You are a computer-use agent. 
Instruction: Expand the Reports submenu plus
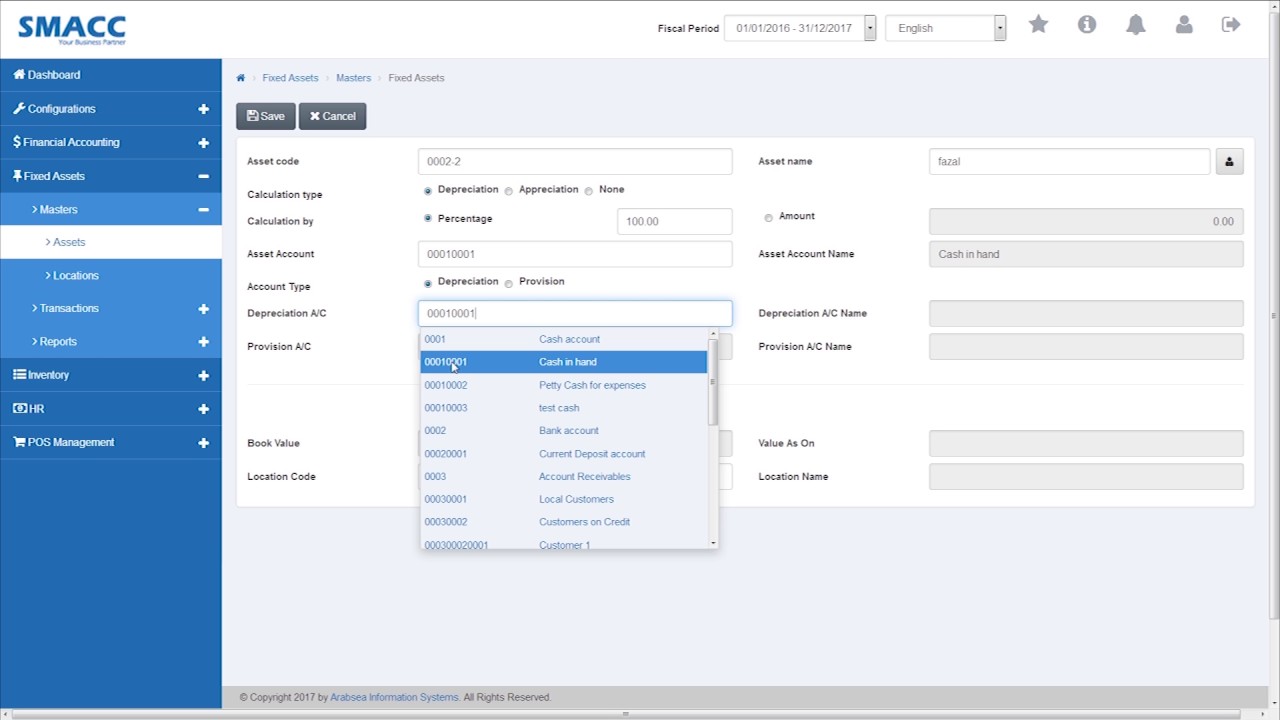203,342
